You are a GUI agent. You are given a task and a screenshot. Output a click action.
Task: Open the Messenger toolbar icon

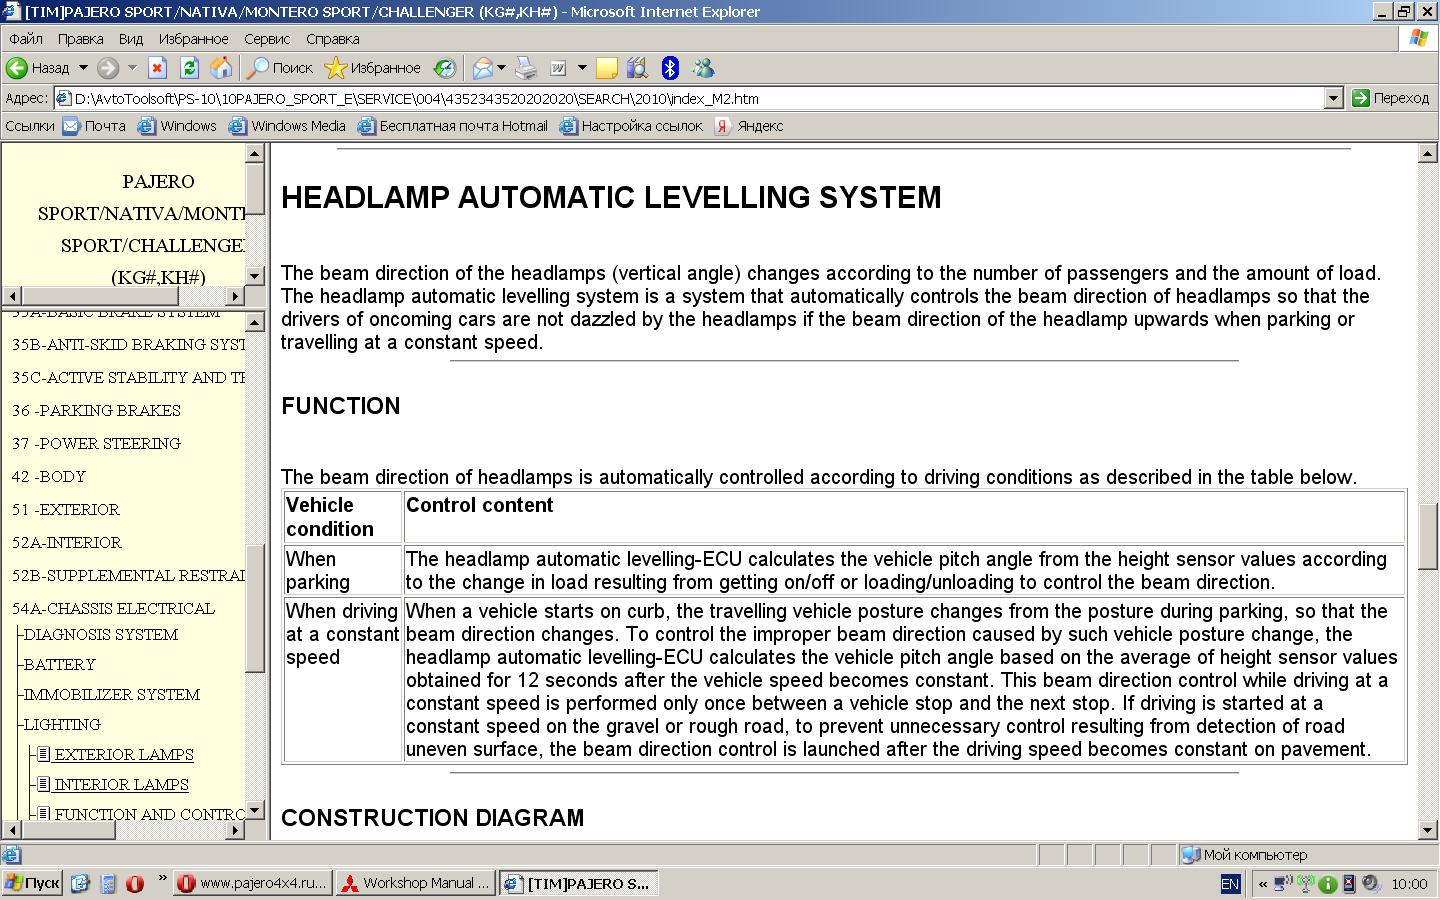[703, 68]
